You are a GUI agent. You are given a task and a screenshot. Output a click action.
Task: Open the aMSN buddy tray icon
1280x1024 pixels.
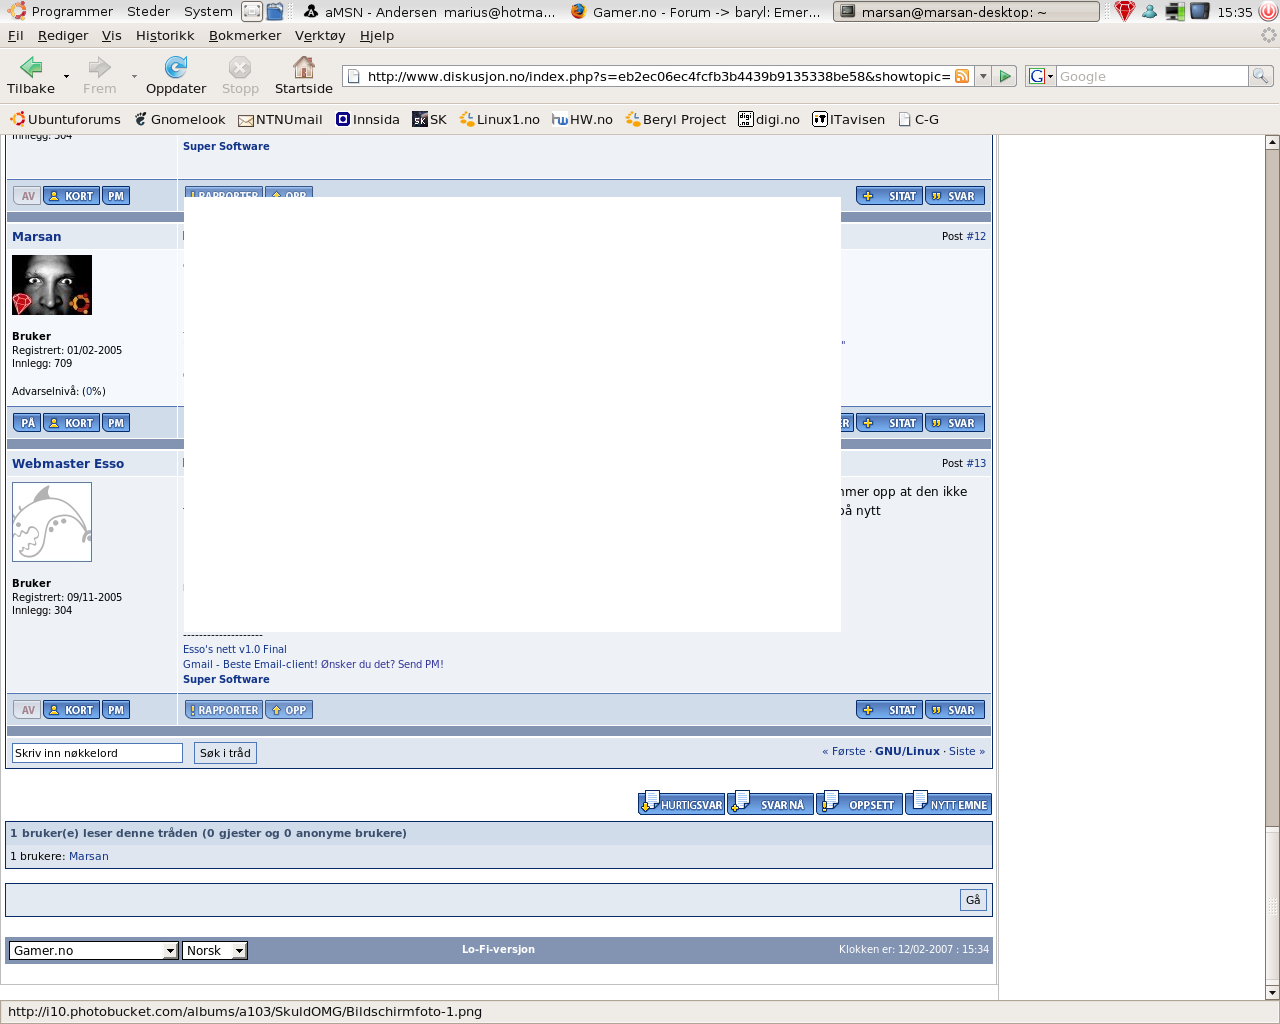pos(1149,12)
